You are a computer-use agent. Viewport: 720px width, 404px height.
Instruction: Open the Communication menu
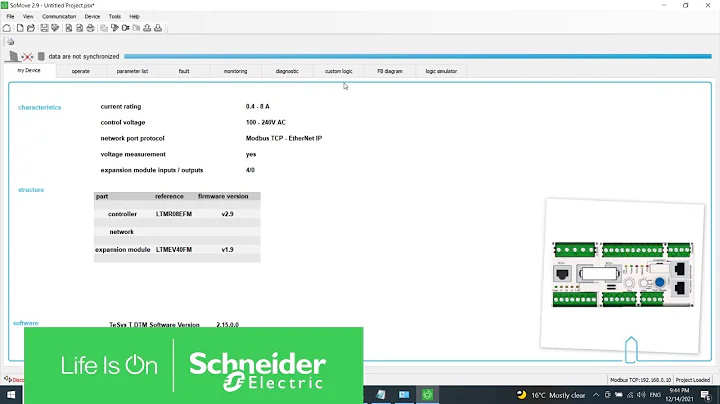(59, 17)
